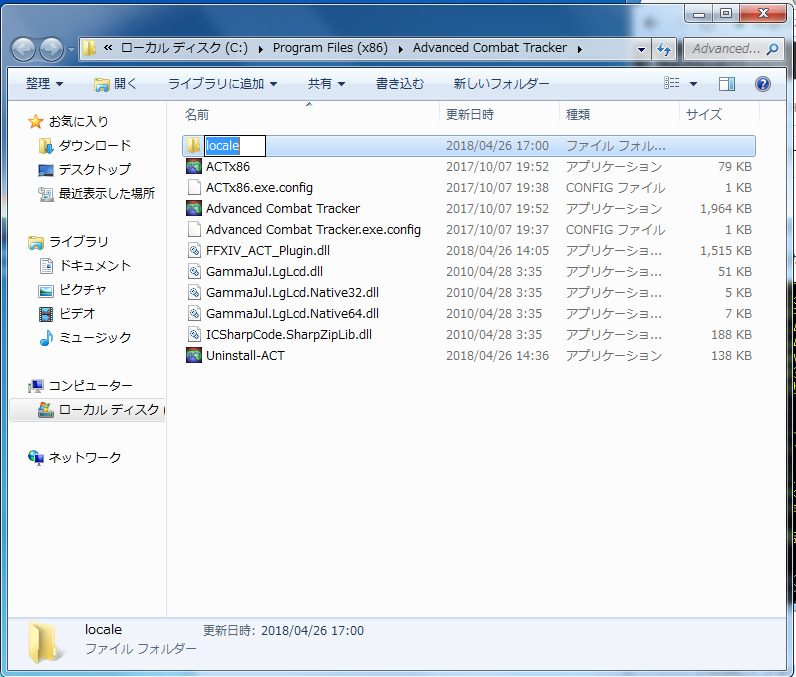796x677 pixels.
Task: Click the ローカル ディスク (C:) breadcrumb
Action: [x=184, y=48]
